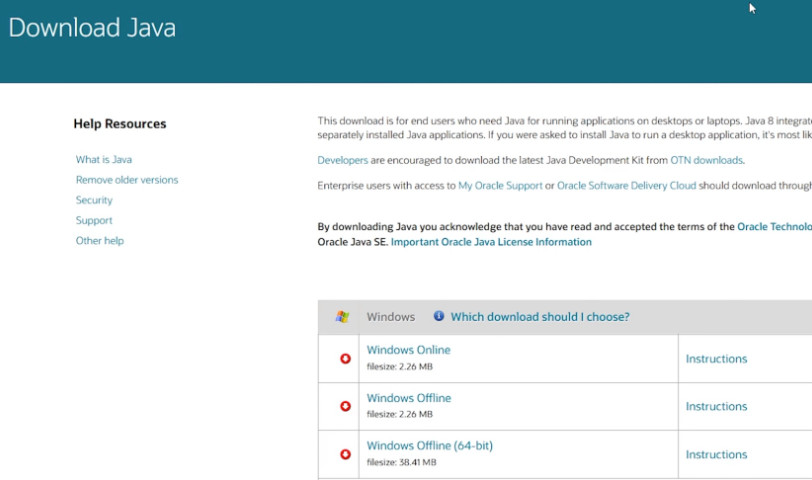
Task: Click the blue info icon beside download question
Action: [438, 316]
